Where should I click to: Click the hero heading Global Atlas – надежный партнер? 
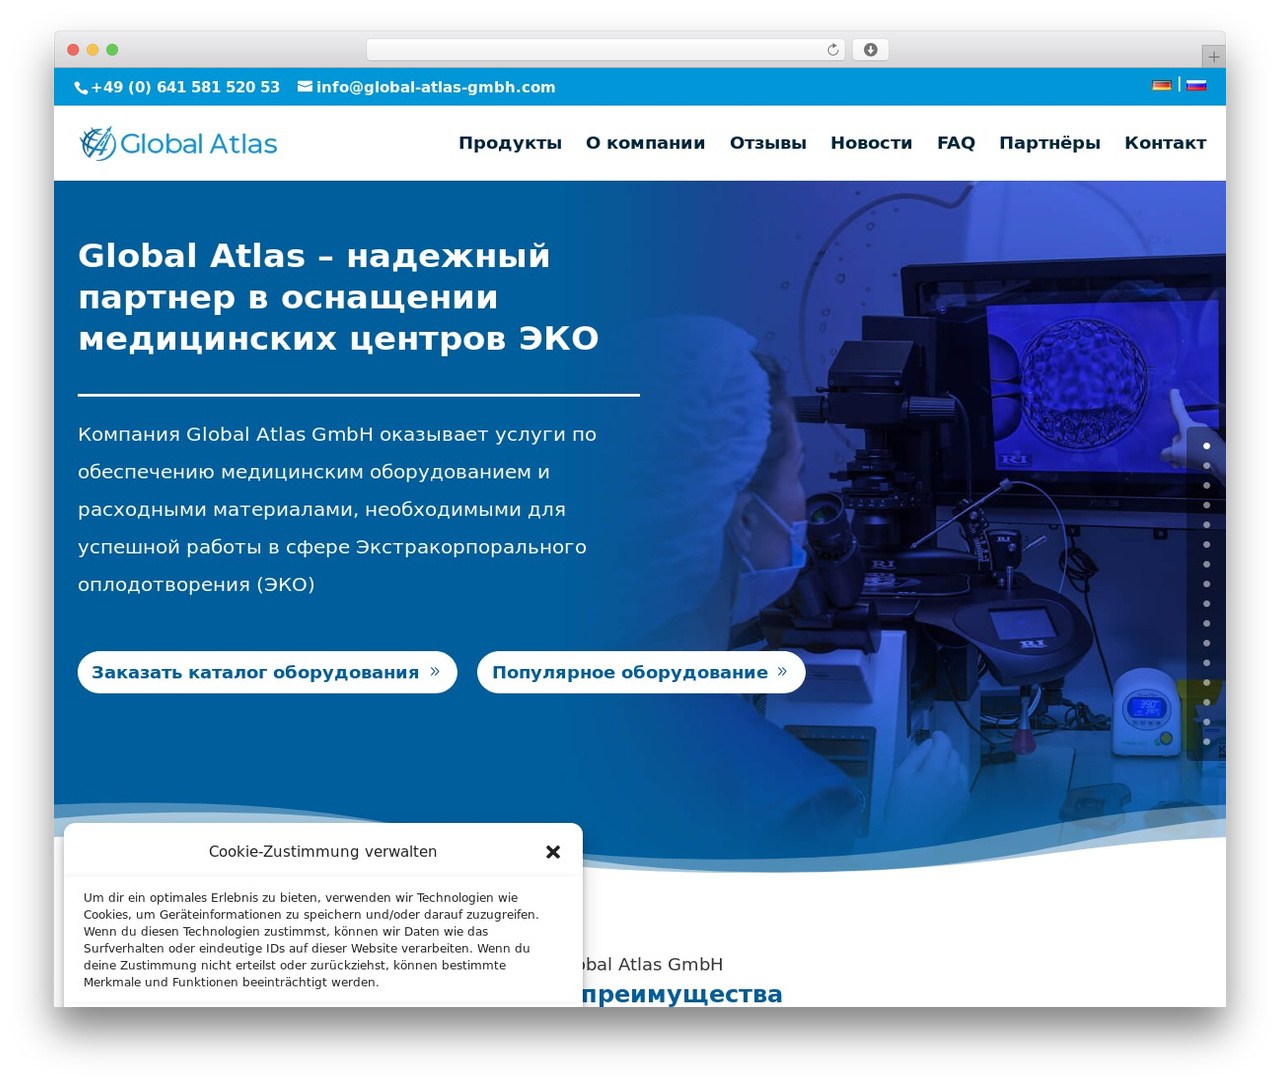338,297
